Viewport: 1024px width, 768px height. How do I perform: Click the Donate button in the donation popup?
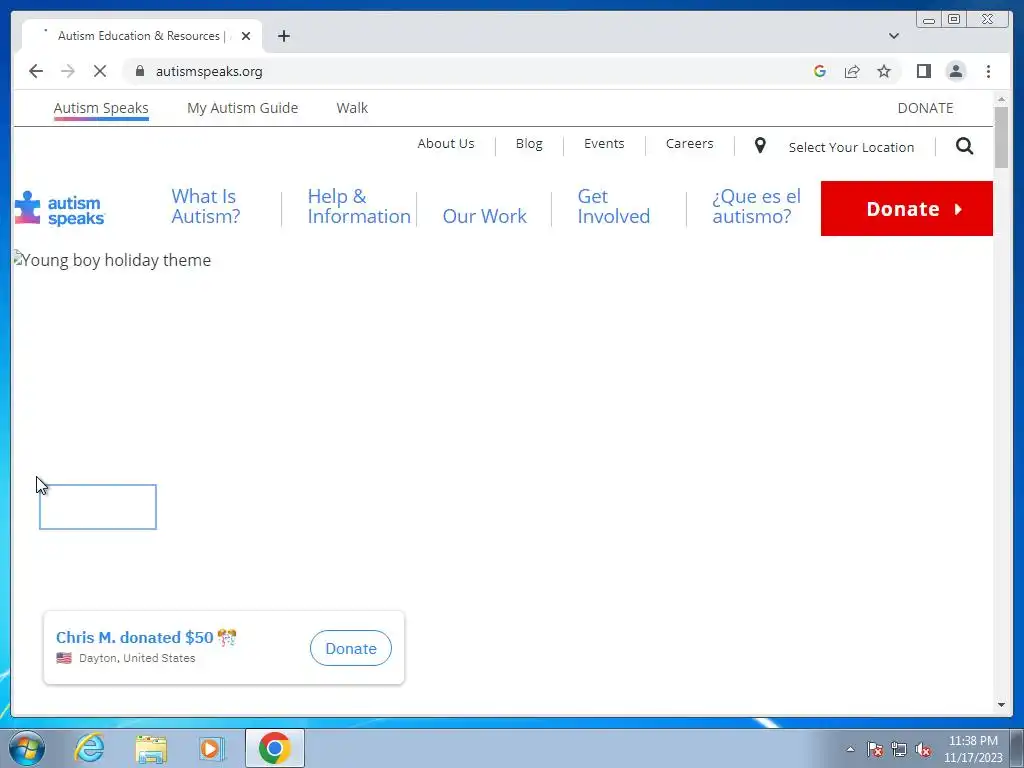[x=351, y=648]
